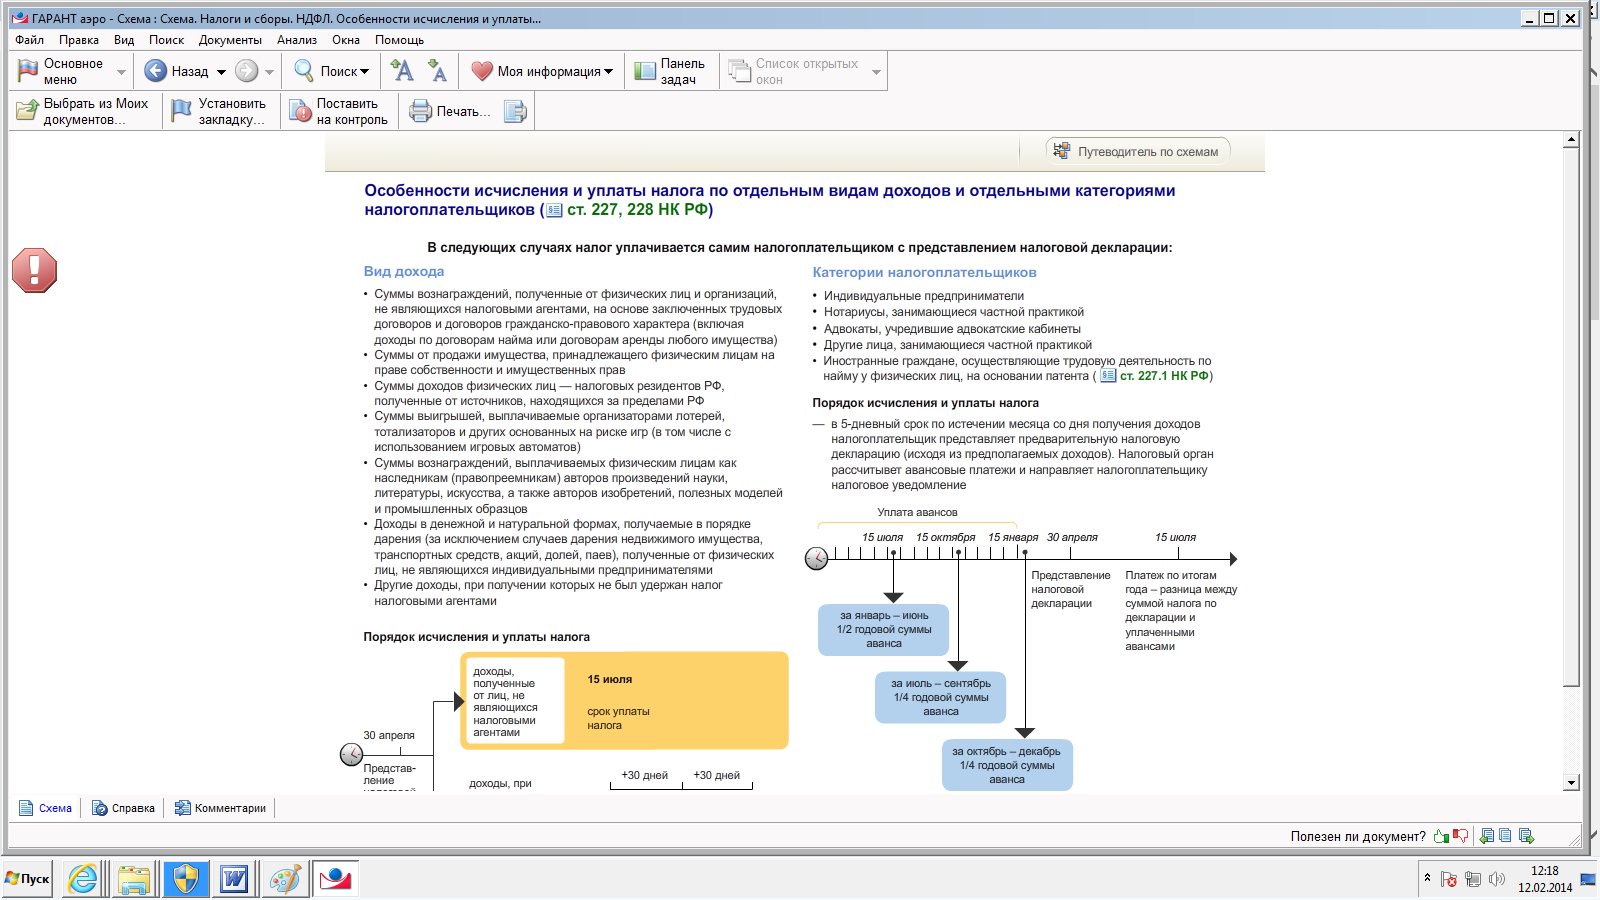Open the Анализ menu
Viewport: 1600px width, 900px height.
[x=297, y=40]
